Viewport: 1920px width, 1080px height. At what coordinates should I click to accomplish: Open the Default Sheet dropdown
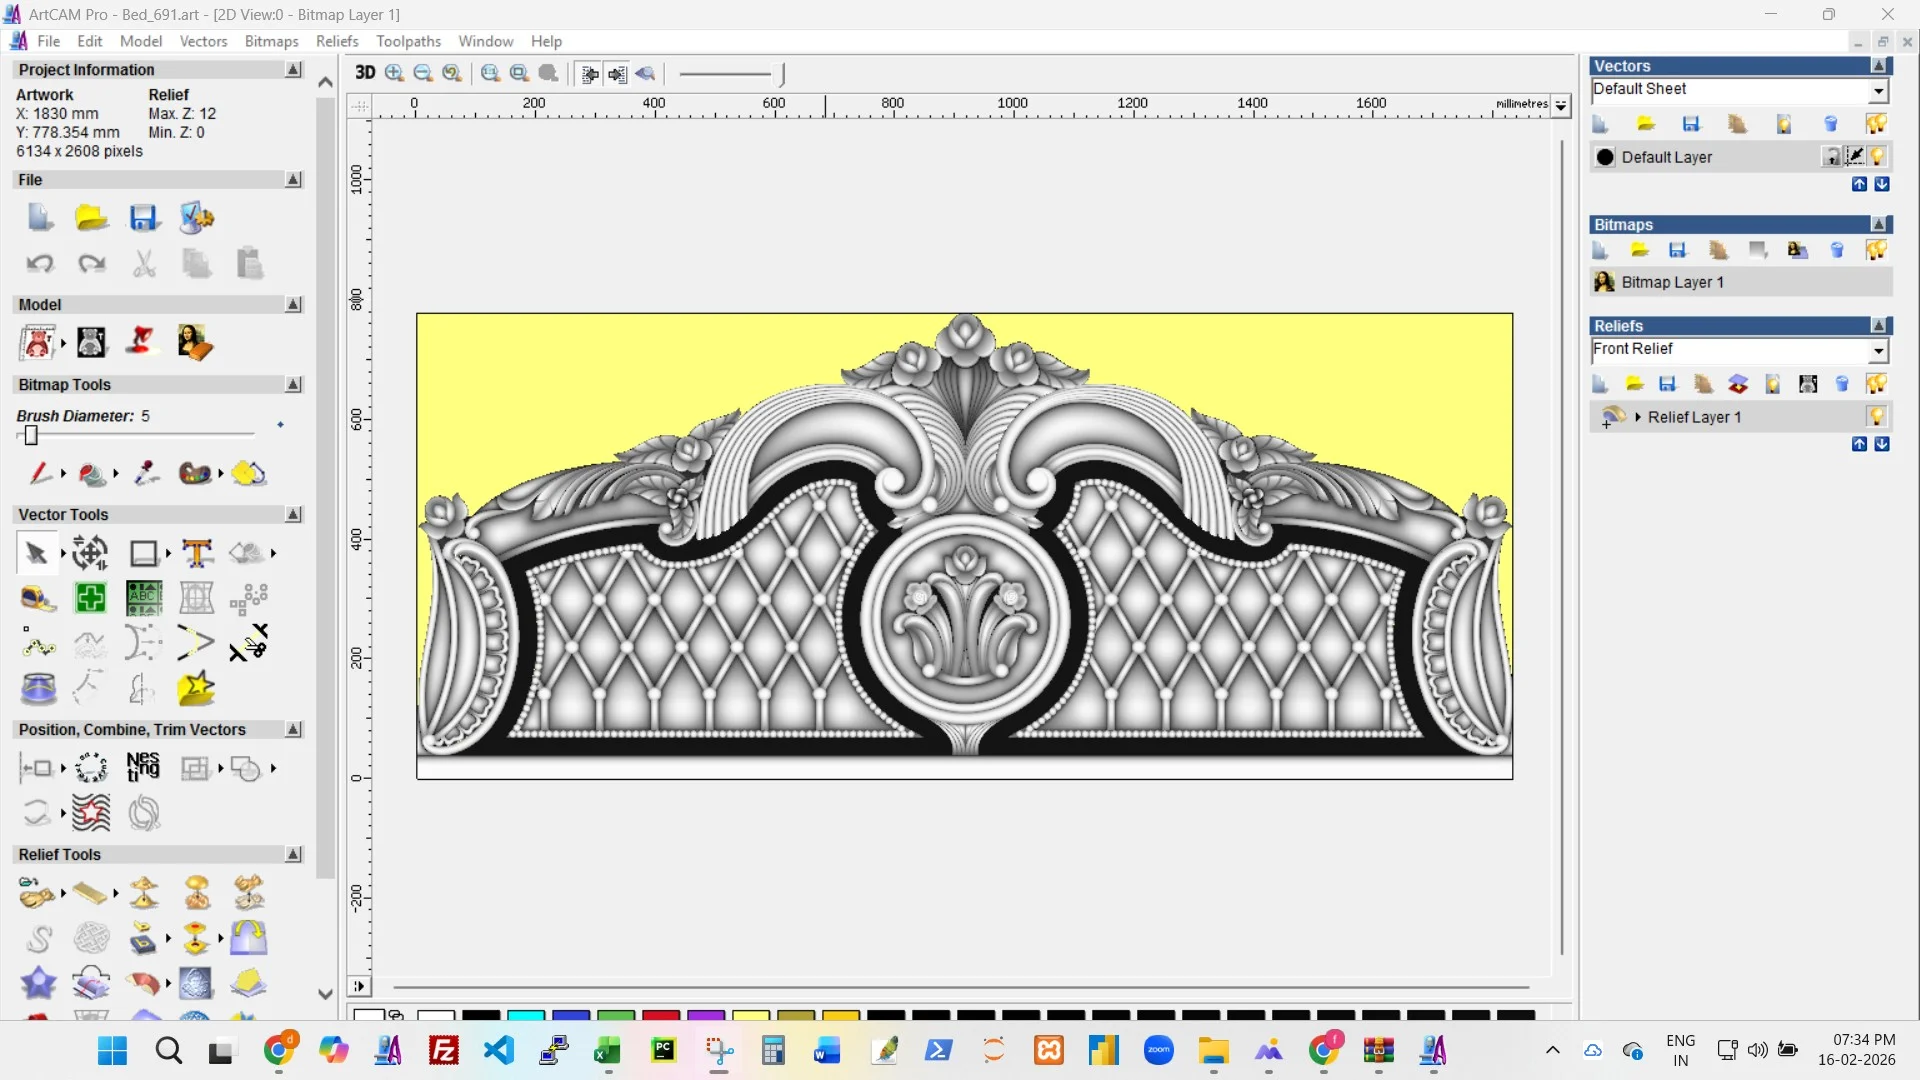click(x=1878, y=90)
